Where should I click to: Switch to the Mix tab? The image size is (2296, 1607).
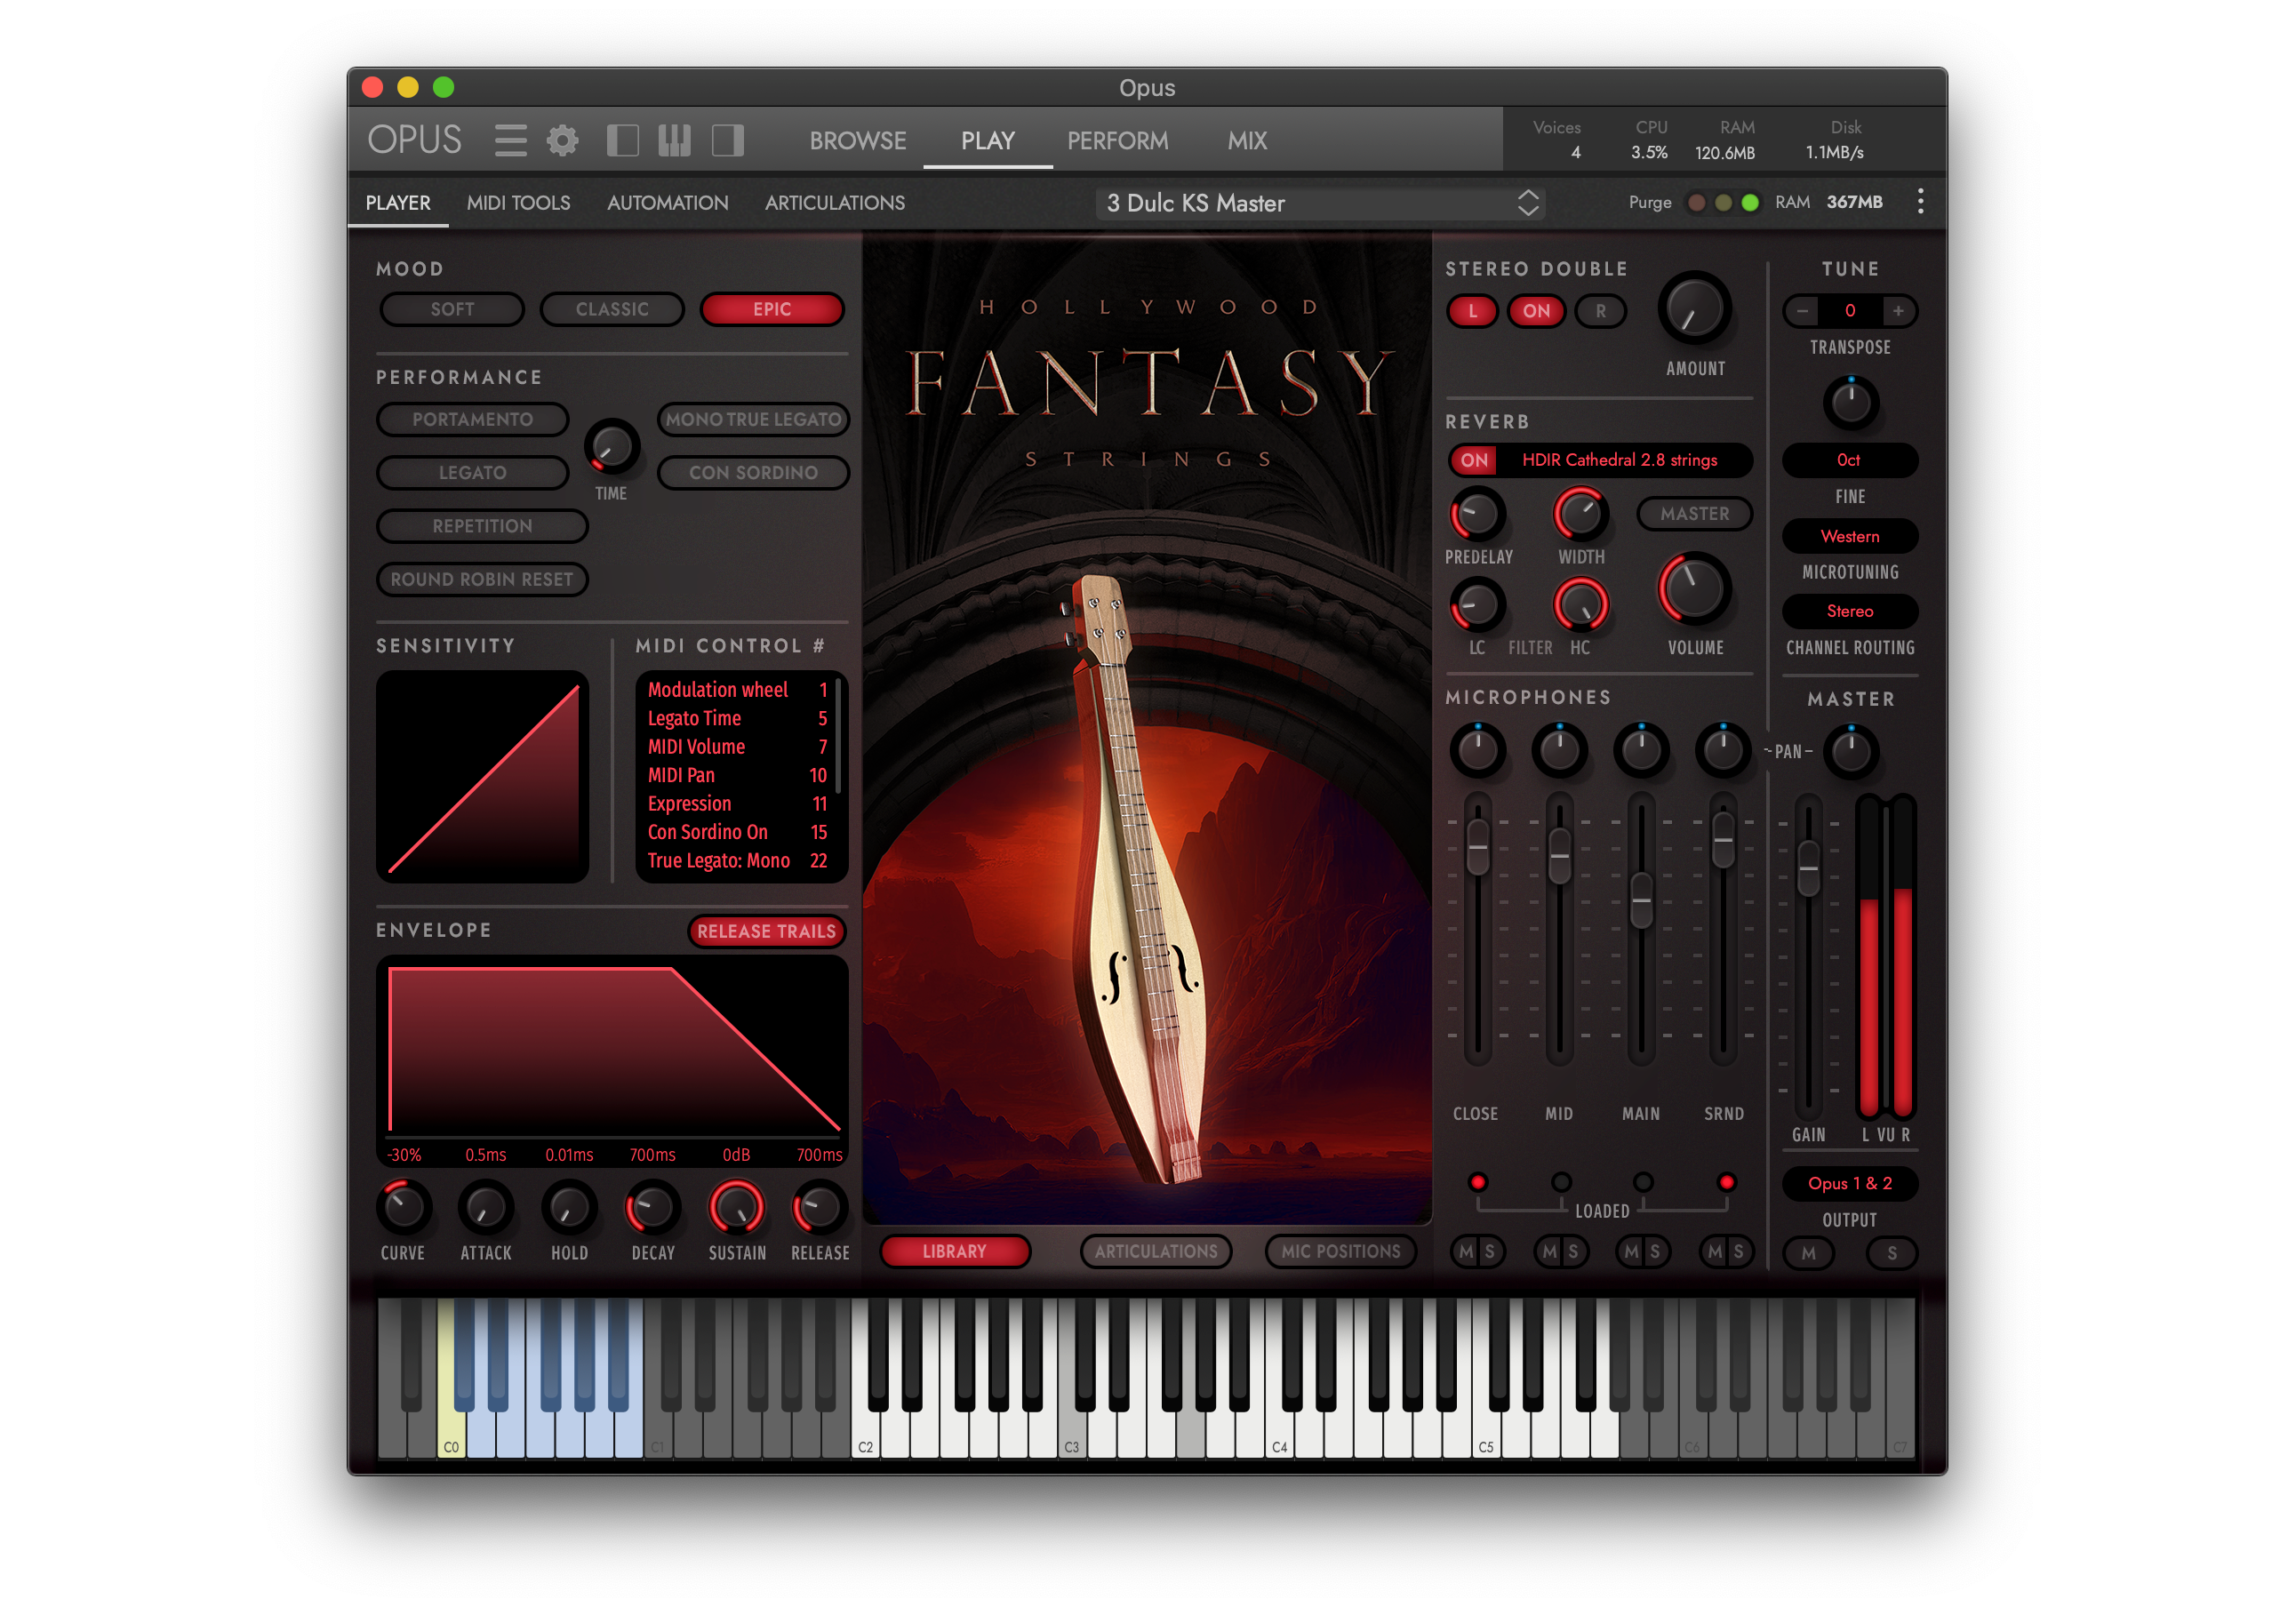(1247, 141)
